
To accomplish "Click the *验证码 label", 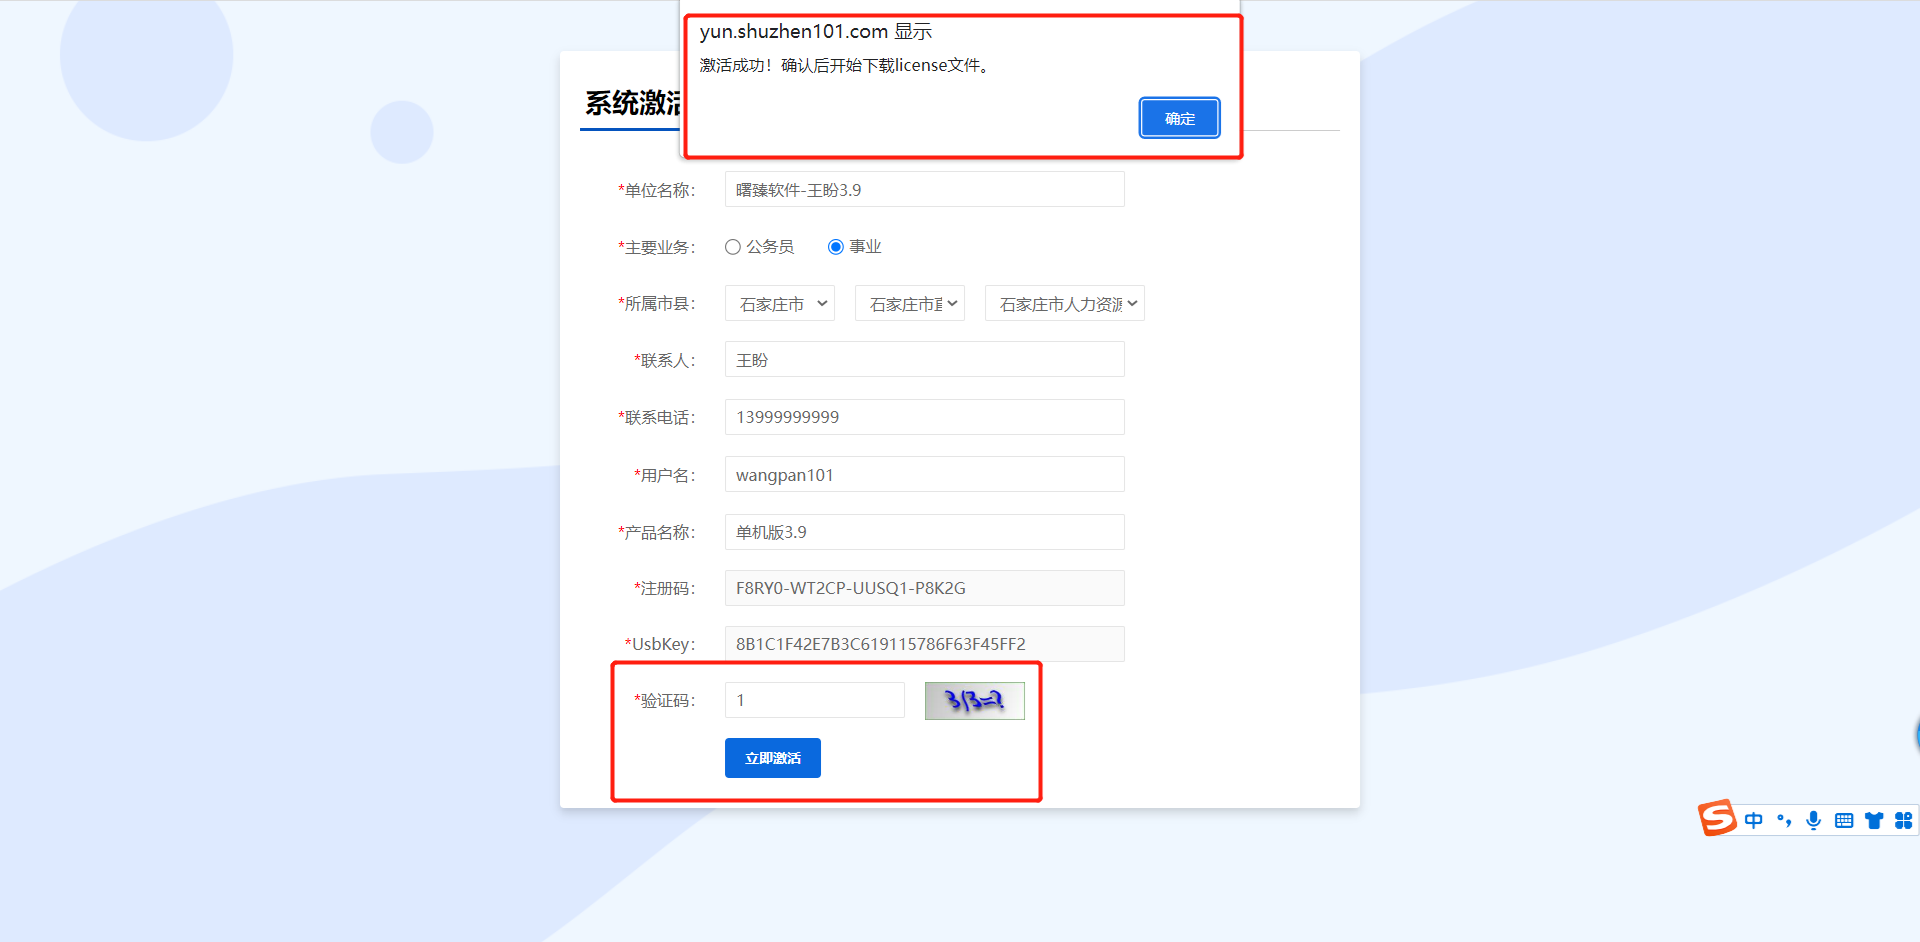I will coord(664,700).
